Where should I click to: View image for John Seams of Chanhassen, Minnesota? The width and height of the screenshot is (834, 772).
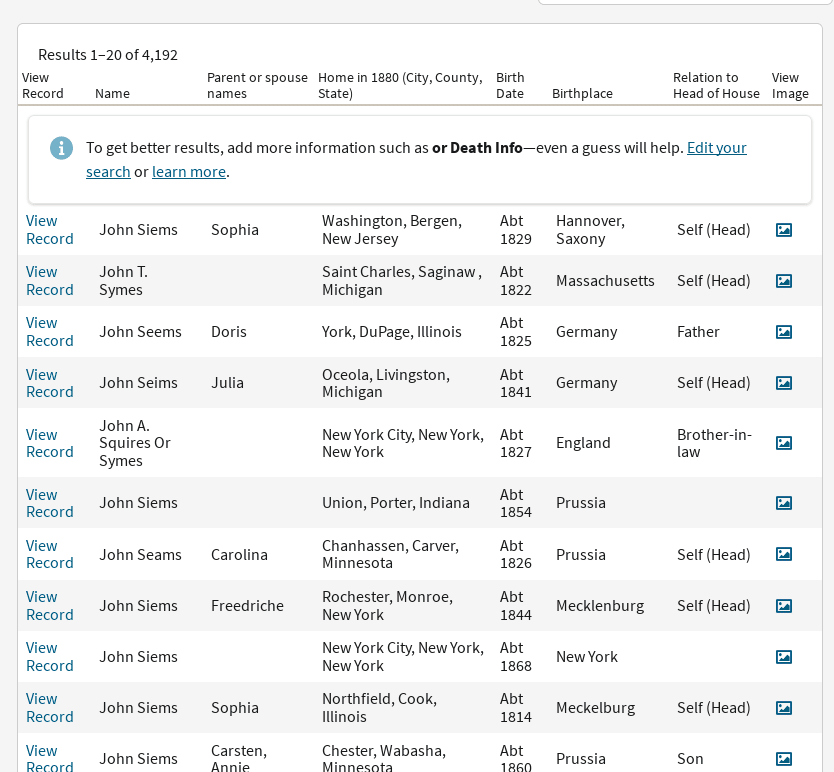pyautogui.click(x=783, y=554)
